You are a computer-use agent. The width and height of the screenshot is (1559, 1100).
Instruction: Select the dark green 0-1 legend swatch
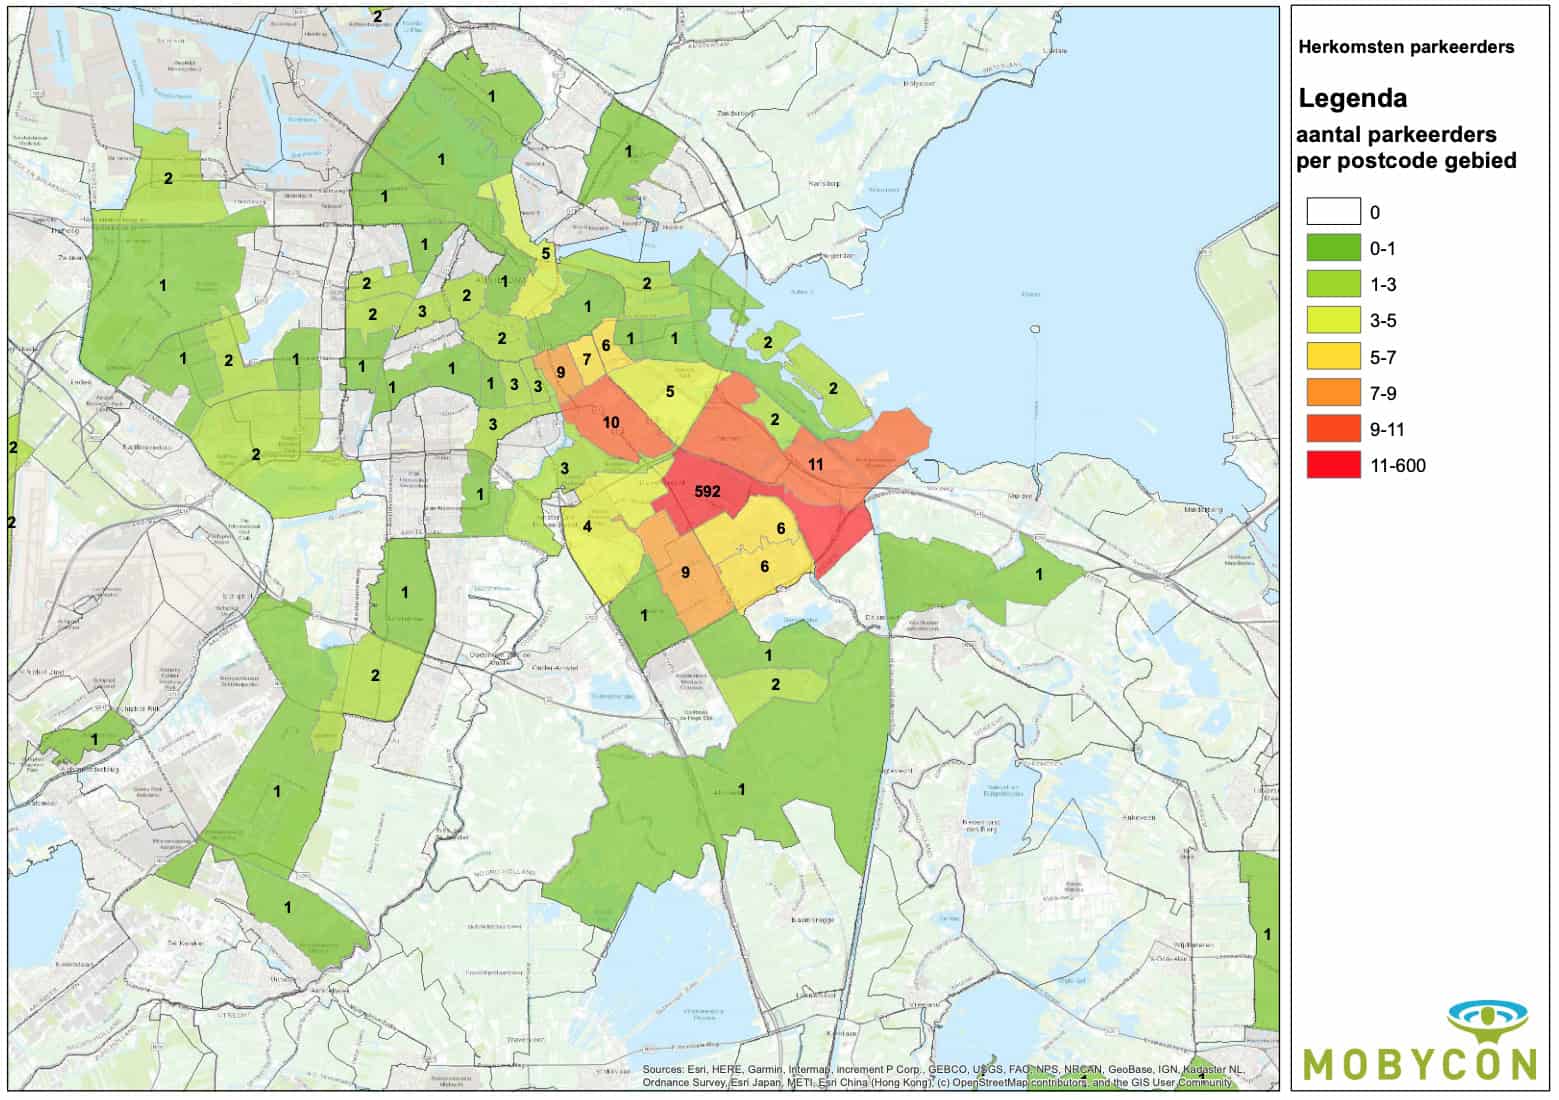[x=1333, y=248]
